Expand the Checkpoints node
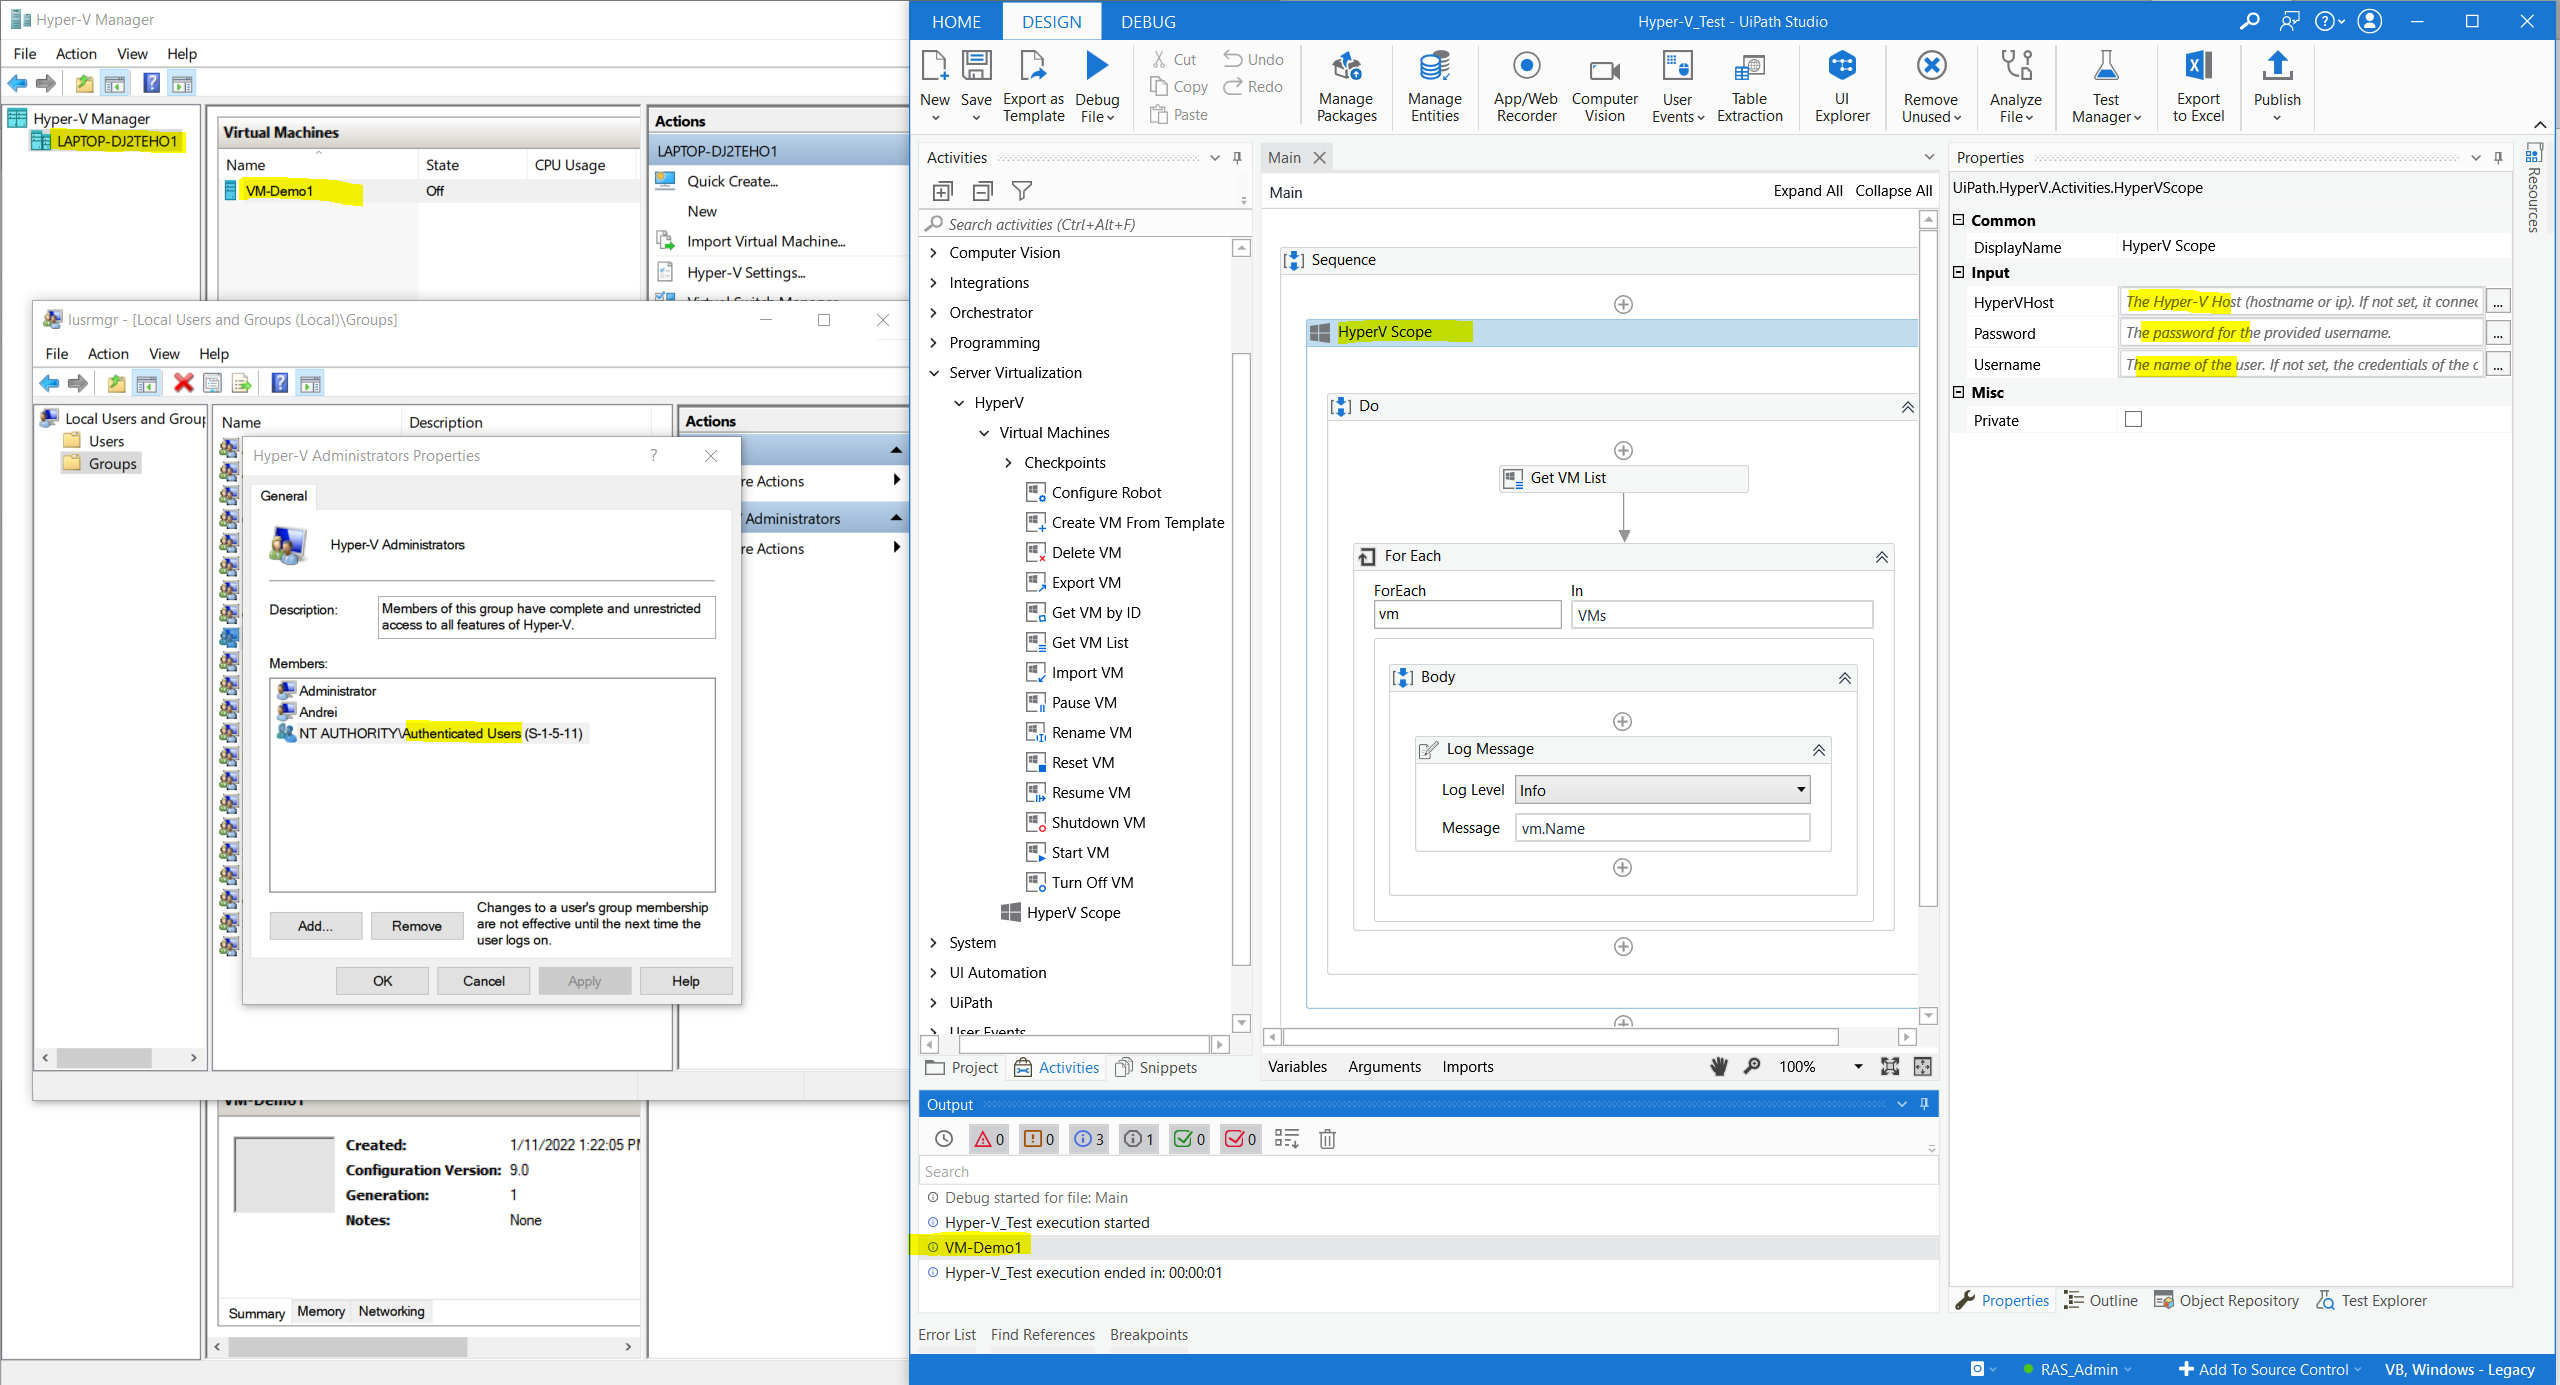Screen dimensions: 2560x1385 (1008, 463)
